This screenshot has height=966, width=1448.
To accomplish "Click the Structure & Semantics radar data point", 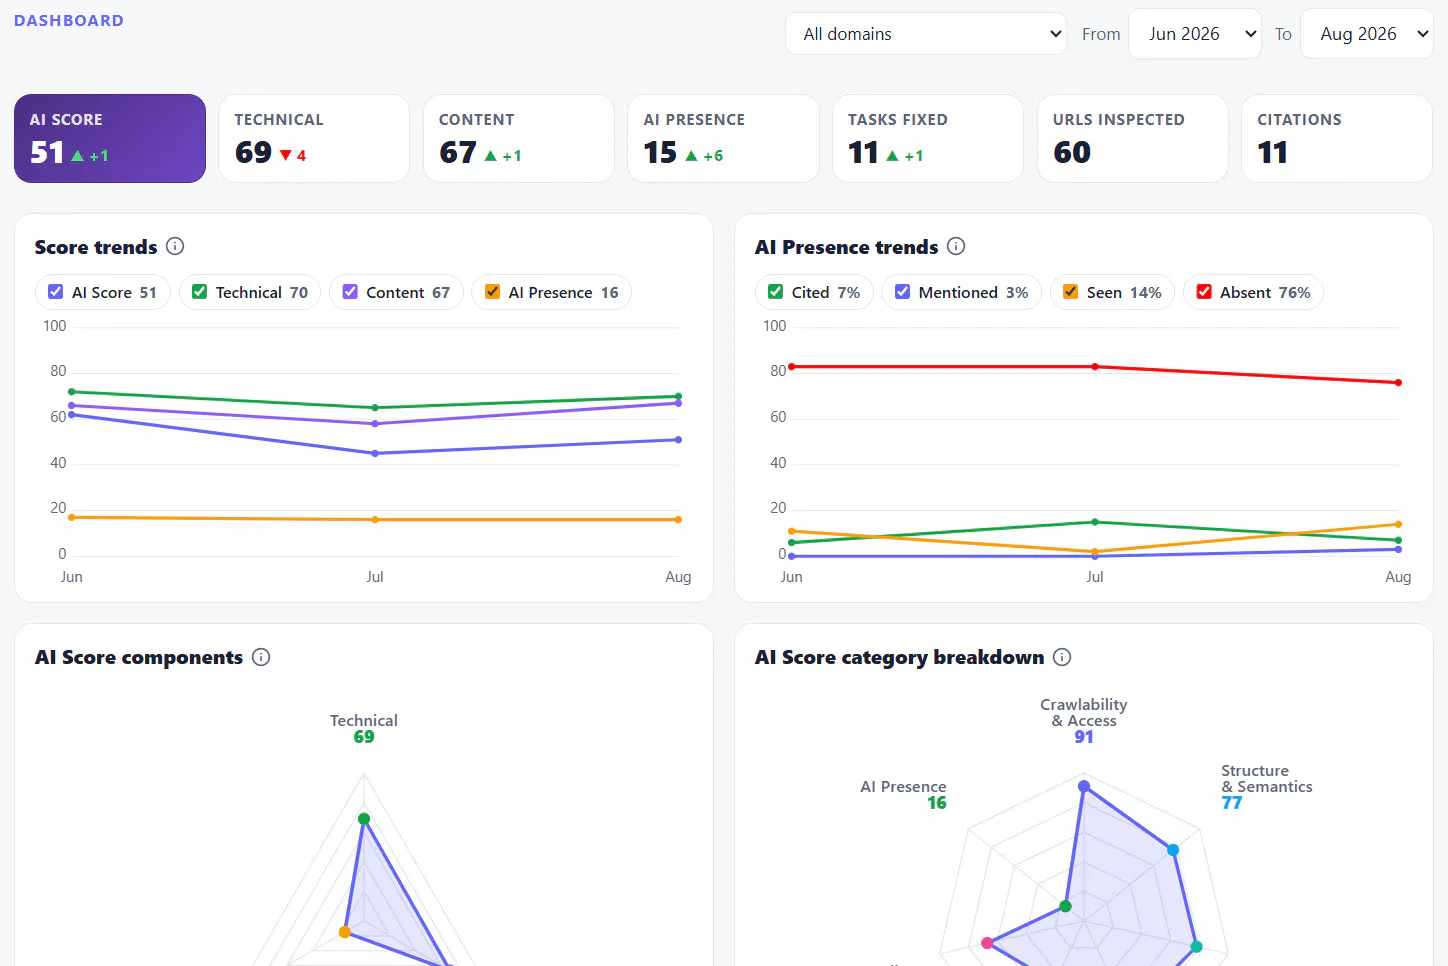I will coord(1173,850).
